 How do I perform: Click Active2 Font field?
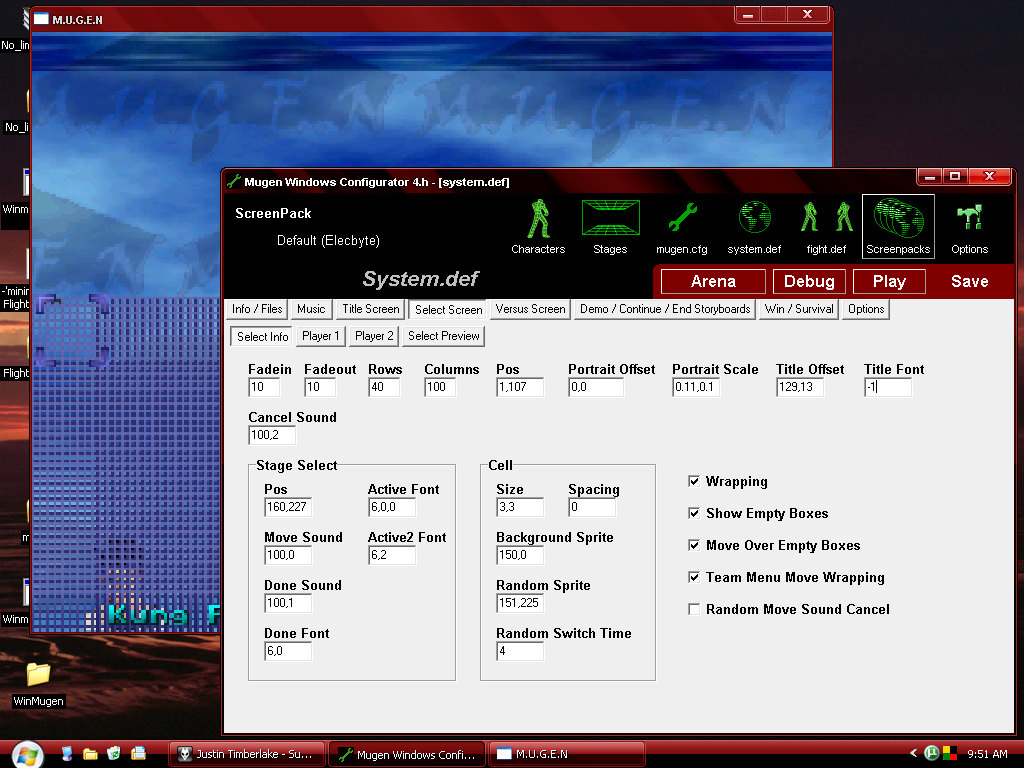click(x=392, y=555)
